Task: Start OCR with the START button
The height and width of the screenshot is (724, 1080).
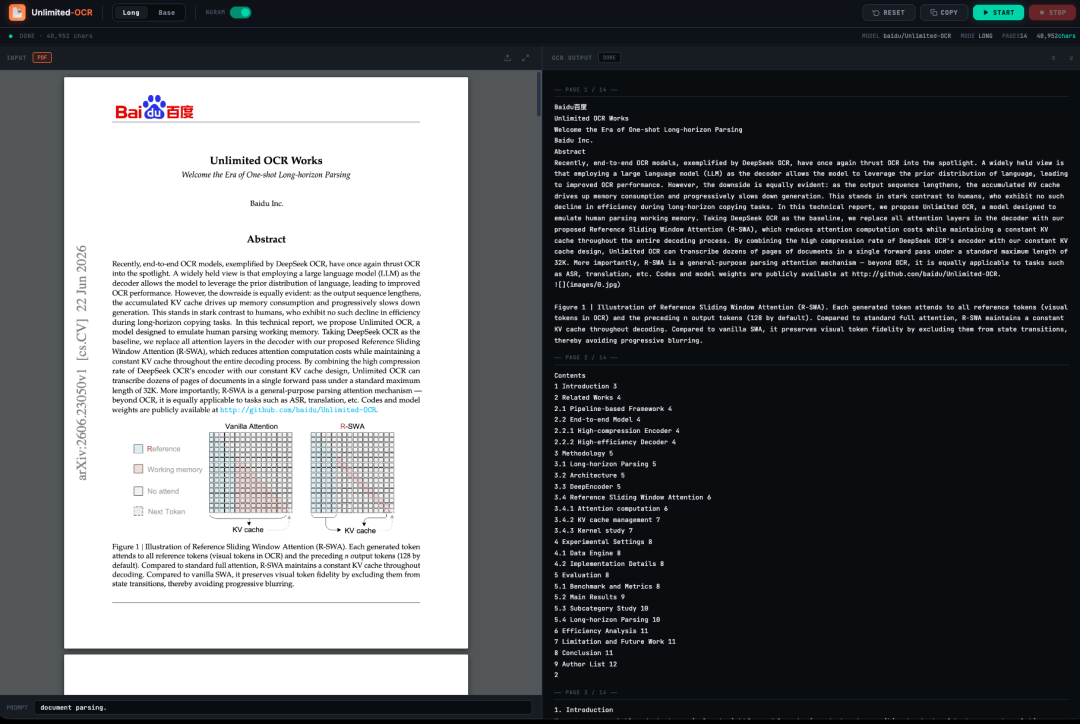Action: [998, 12]
